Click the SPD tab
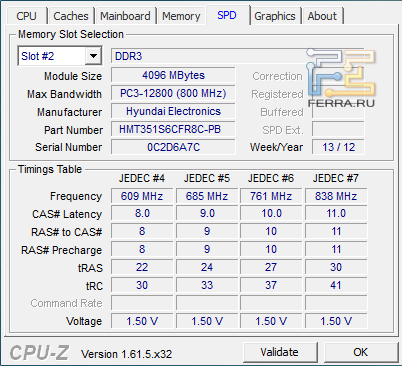The image size is (402, 366). click(227, 15)
